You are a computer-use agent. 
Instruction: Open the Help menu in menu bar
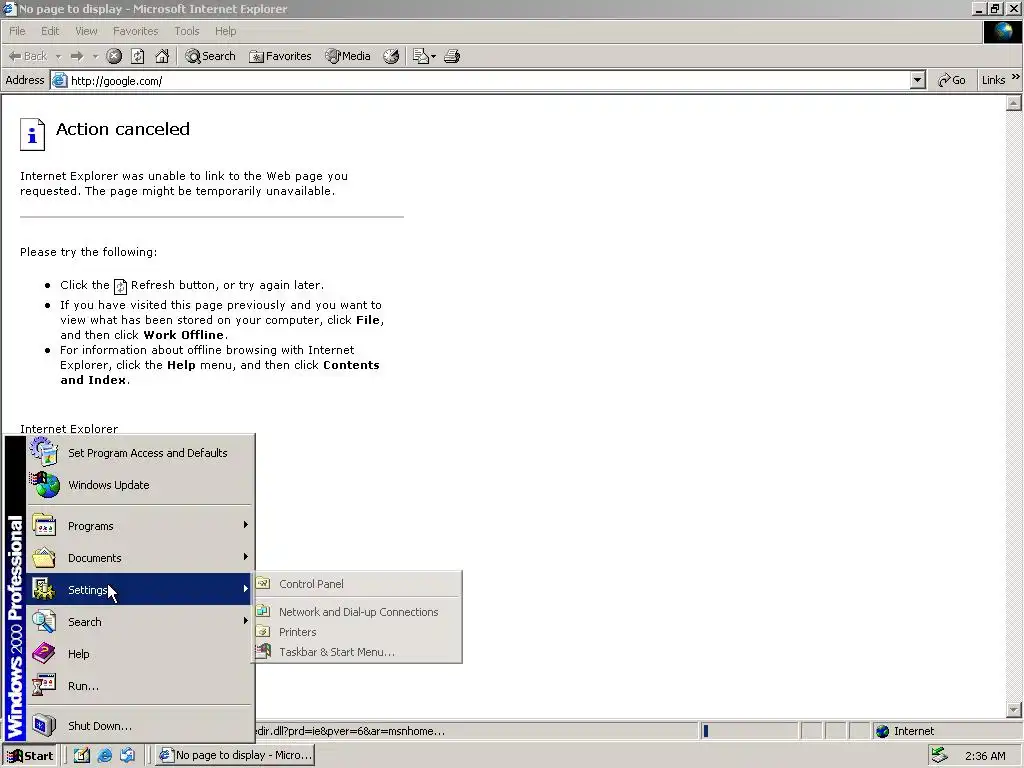[225, 31]
